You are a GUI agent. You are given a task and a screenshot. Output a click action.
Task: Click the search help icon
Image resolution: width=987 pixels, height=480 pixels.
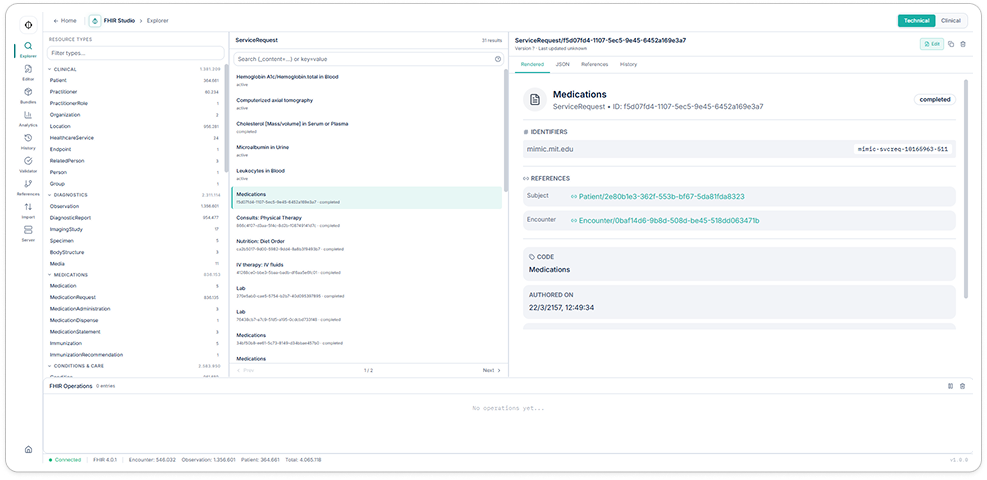[x=498, y=59]
